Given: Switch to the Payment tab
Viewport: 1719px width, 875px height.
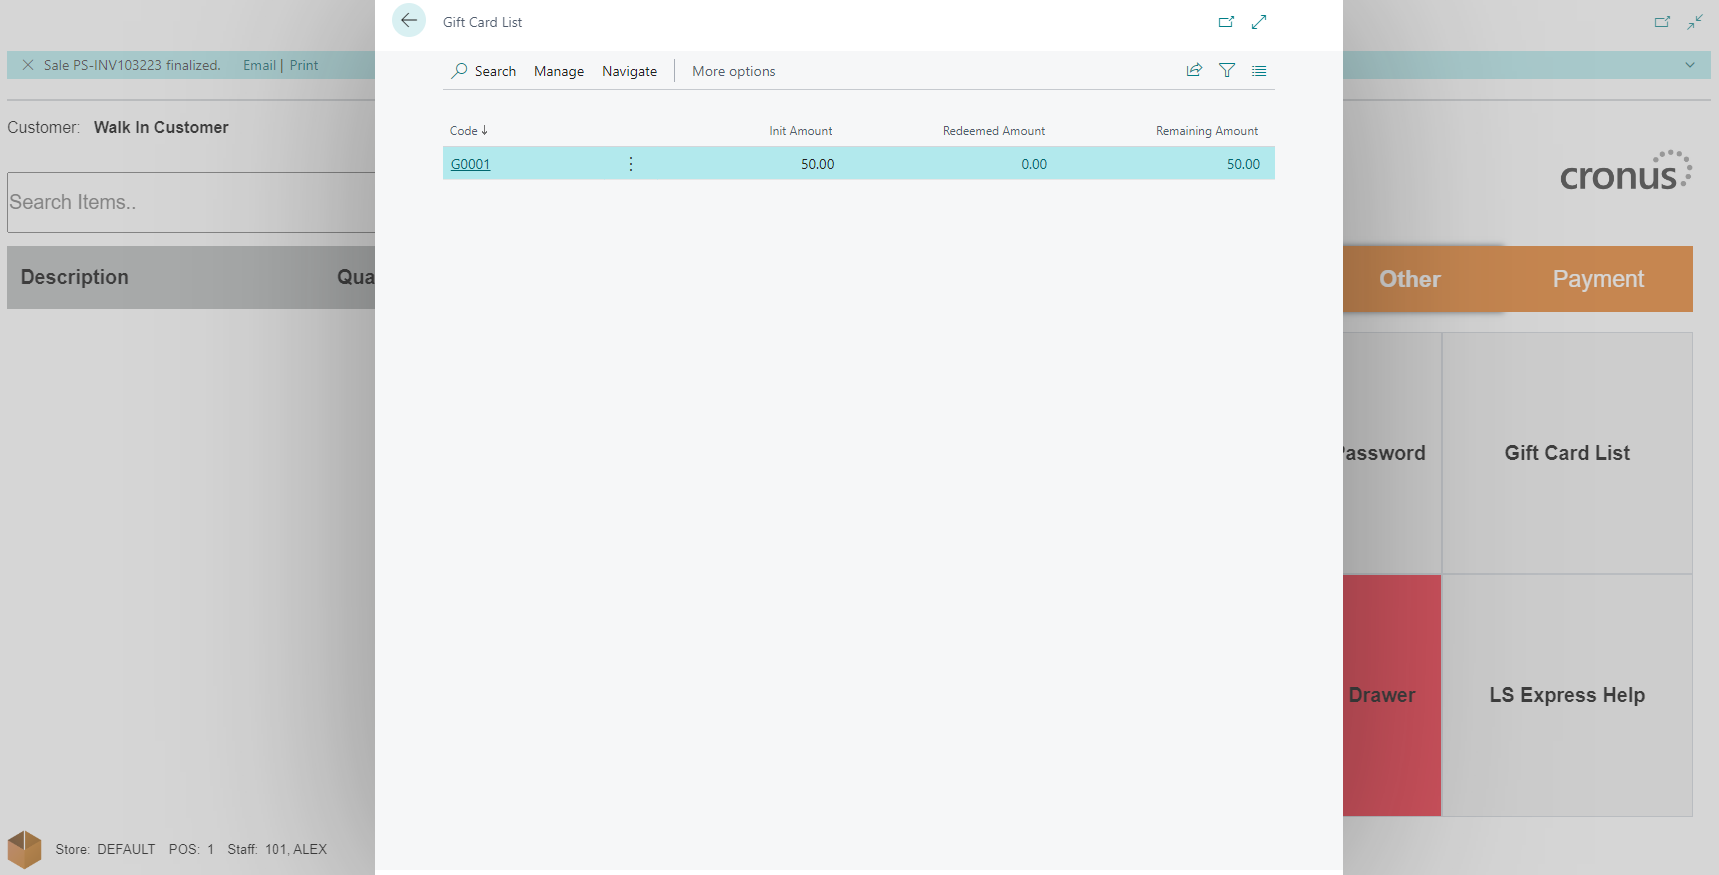Looking at the screenshot, I should point(1597,279).
